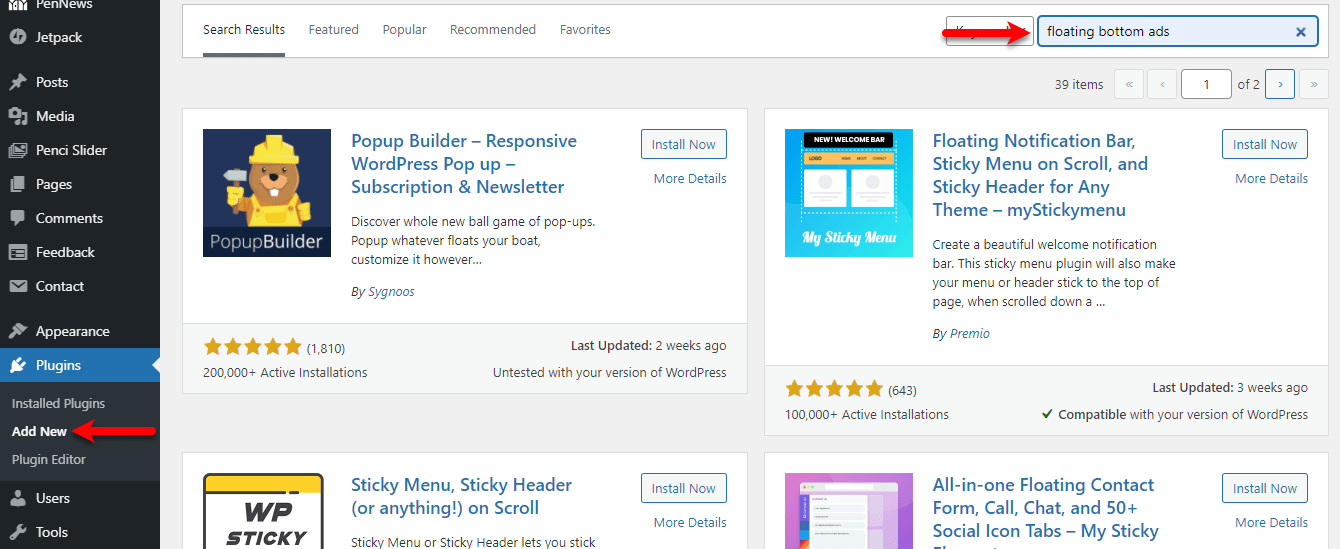View More Details for All-in-one Floating Contact
The image size is (1340, 549).
pos(1271,523)
